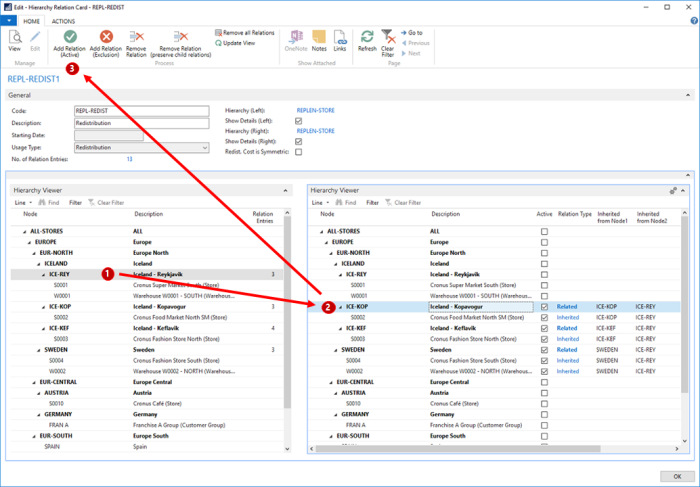The width and height of the screenshot is (700, 487).
Task: Collapse the General section
Action: (x=687, y=95)
